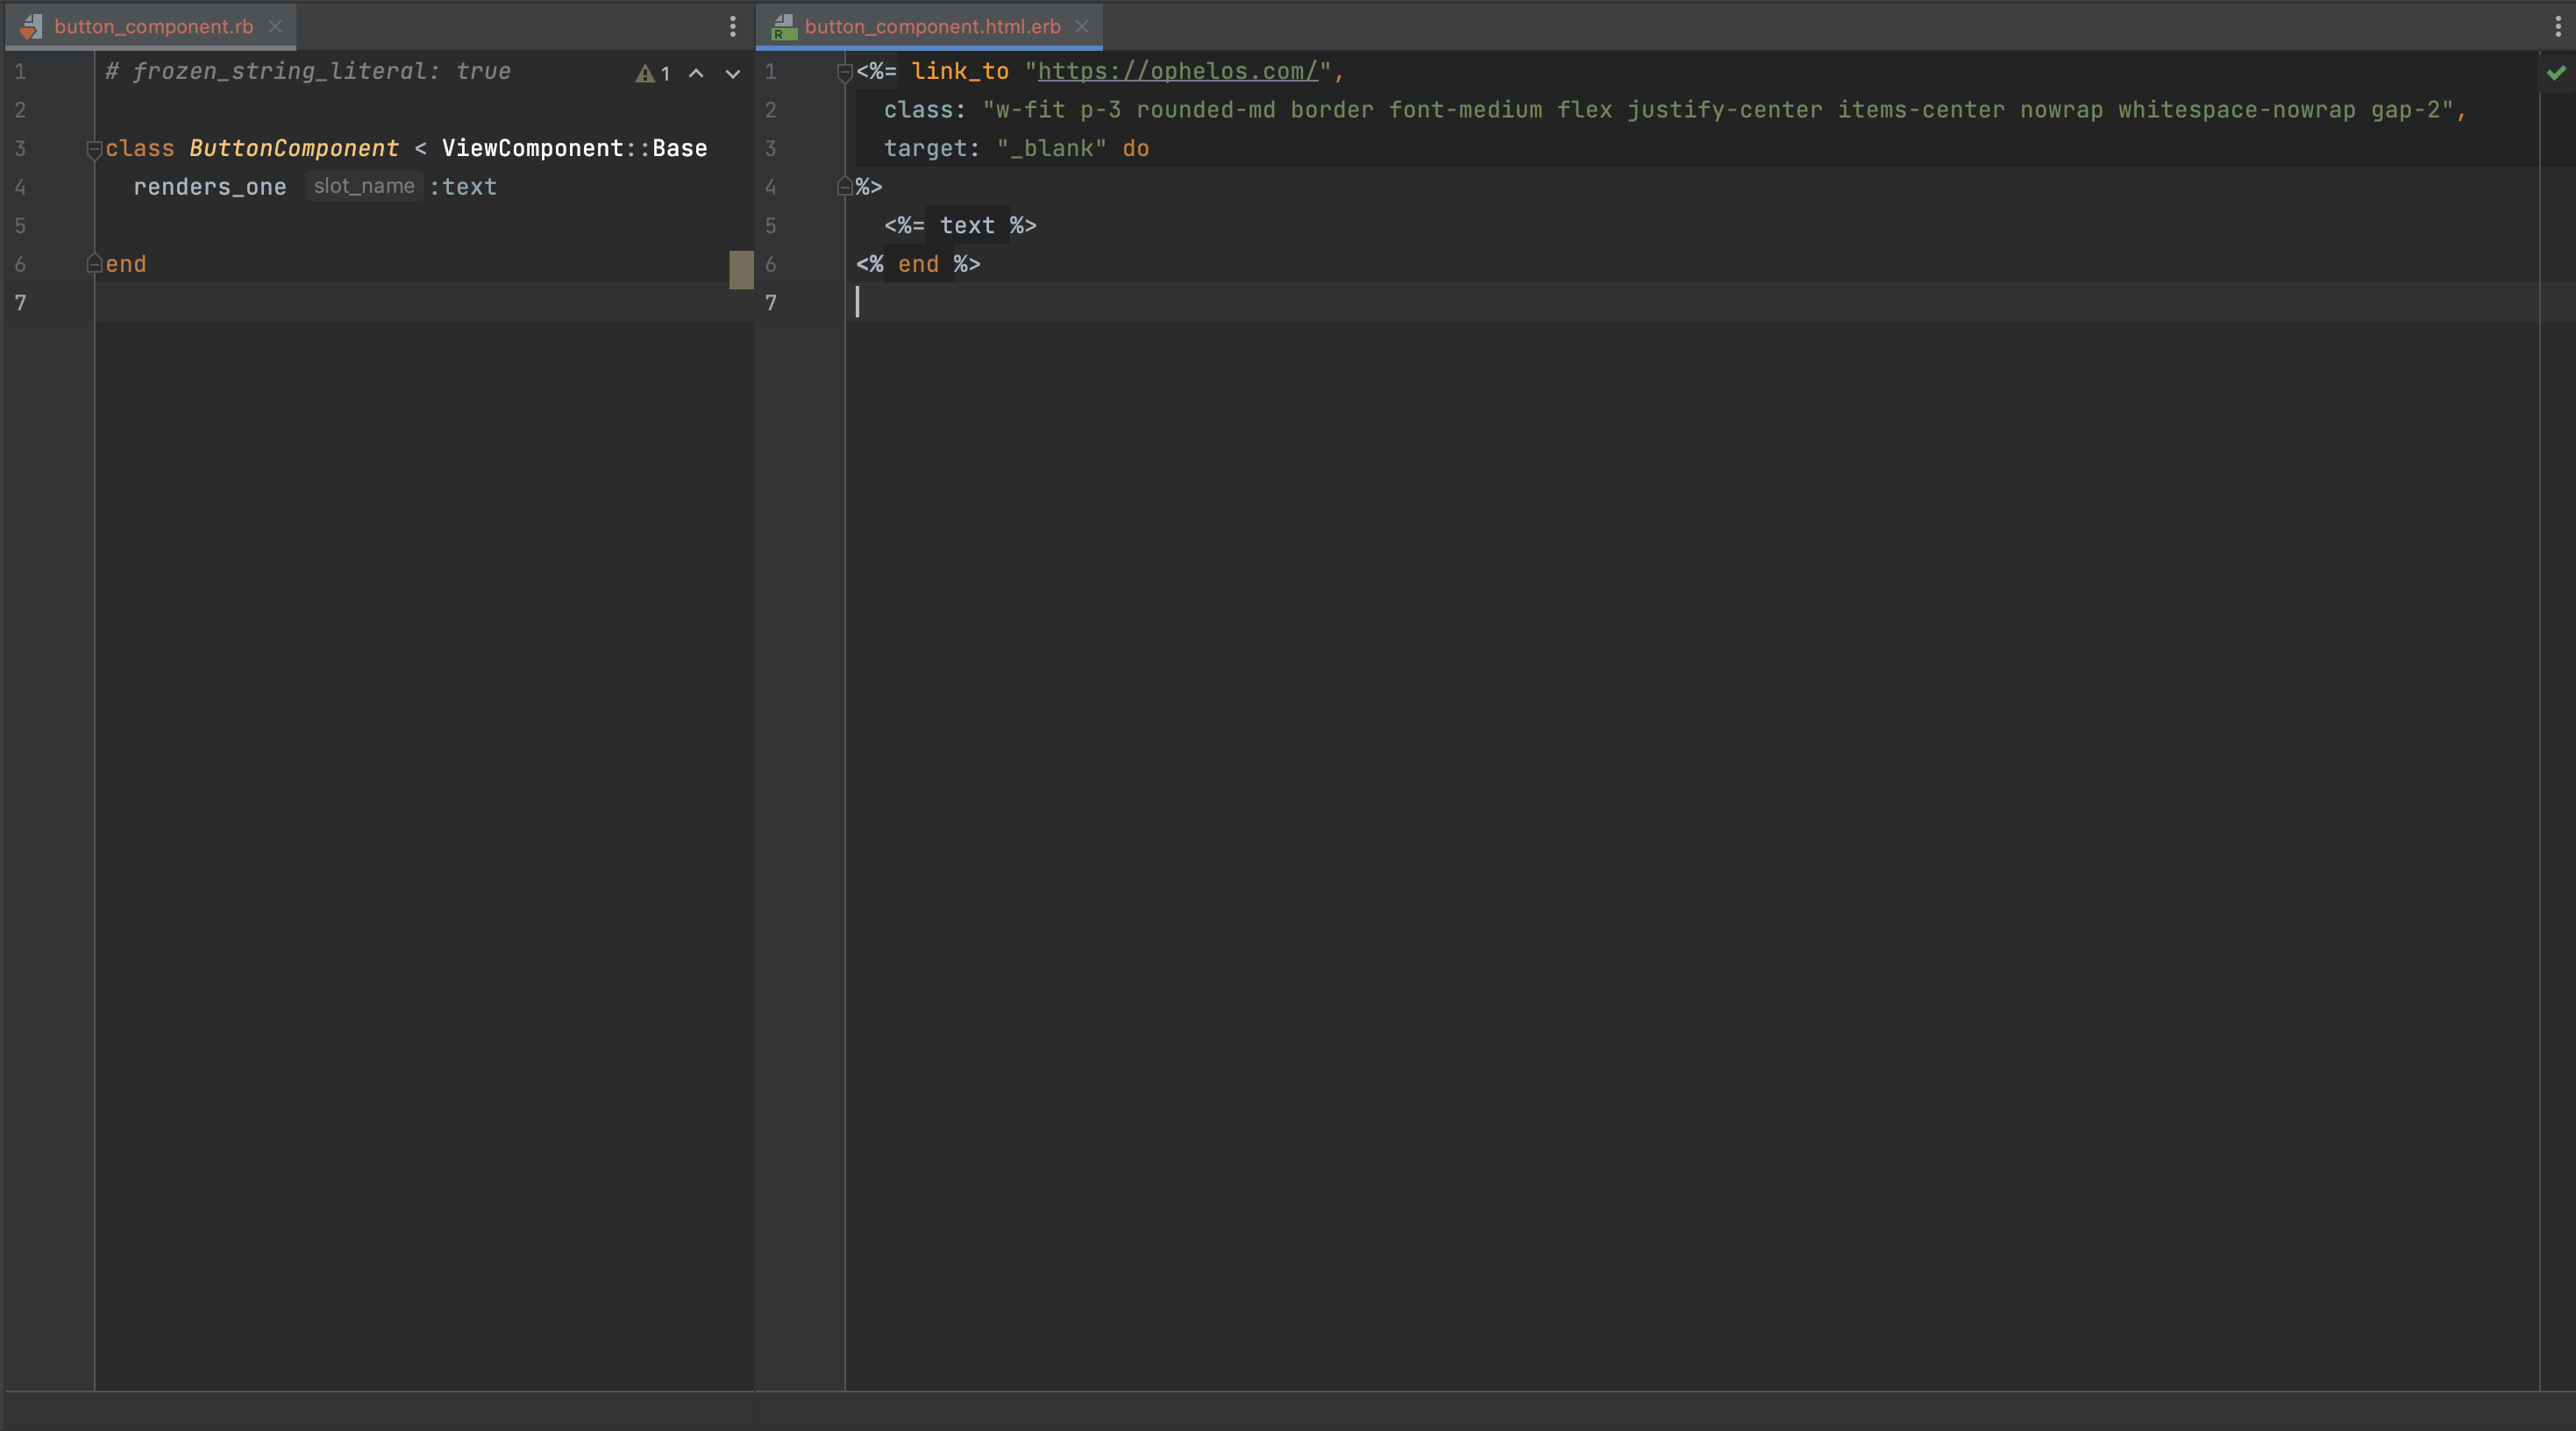Toggle fold marker at class end keyword
The image size is (2576, 1431).
[x=94, y=264]
